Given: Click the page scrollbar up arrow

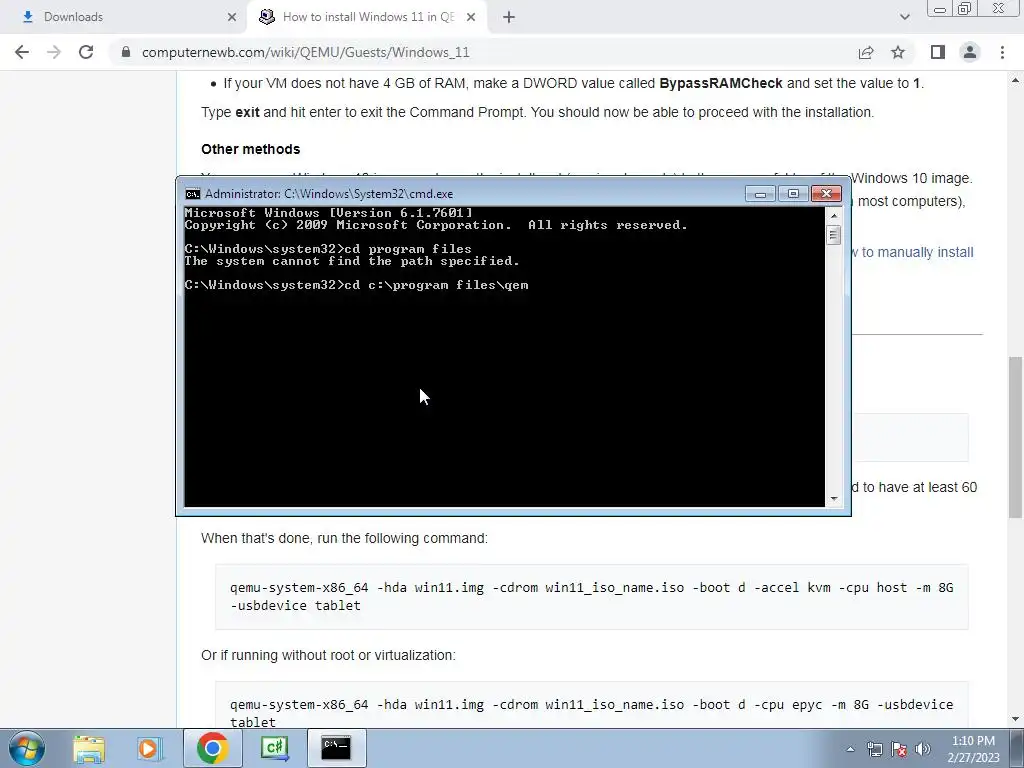Looking at the screenshot, I should [1015, 80].
